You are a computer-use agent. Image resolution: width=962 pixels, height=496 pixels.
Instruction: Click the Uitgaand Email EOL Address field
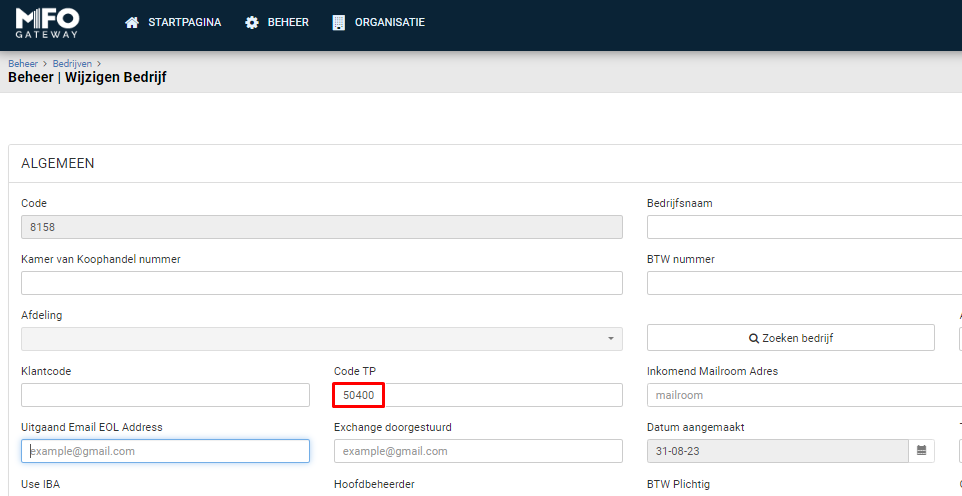coord(165,451)
